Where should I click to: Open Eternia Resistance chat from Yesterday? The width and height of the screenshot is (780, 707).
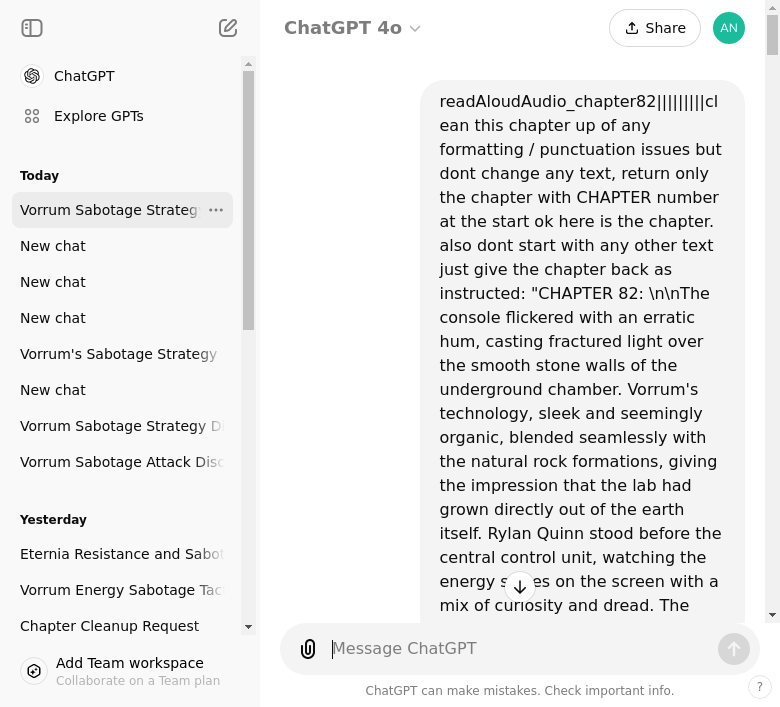(120, 554)
